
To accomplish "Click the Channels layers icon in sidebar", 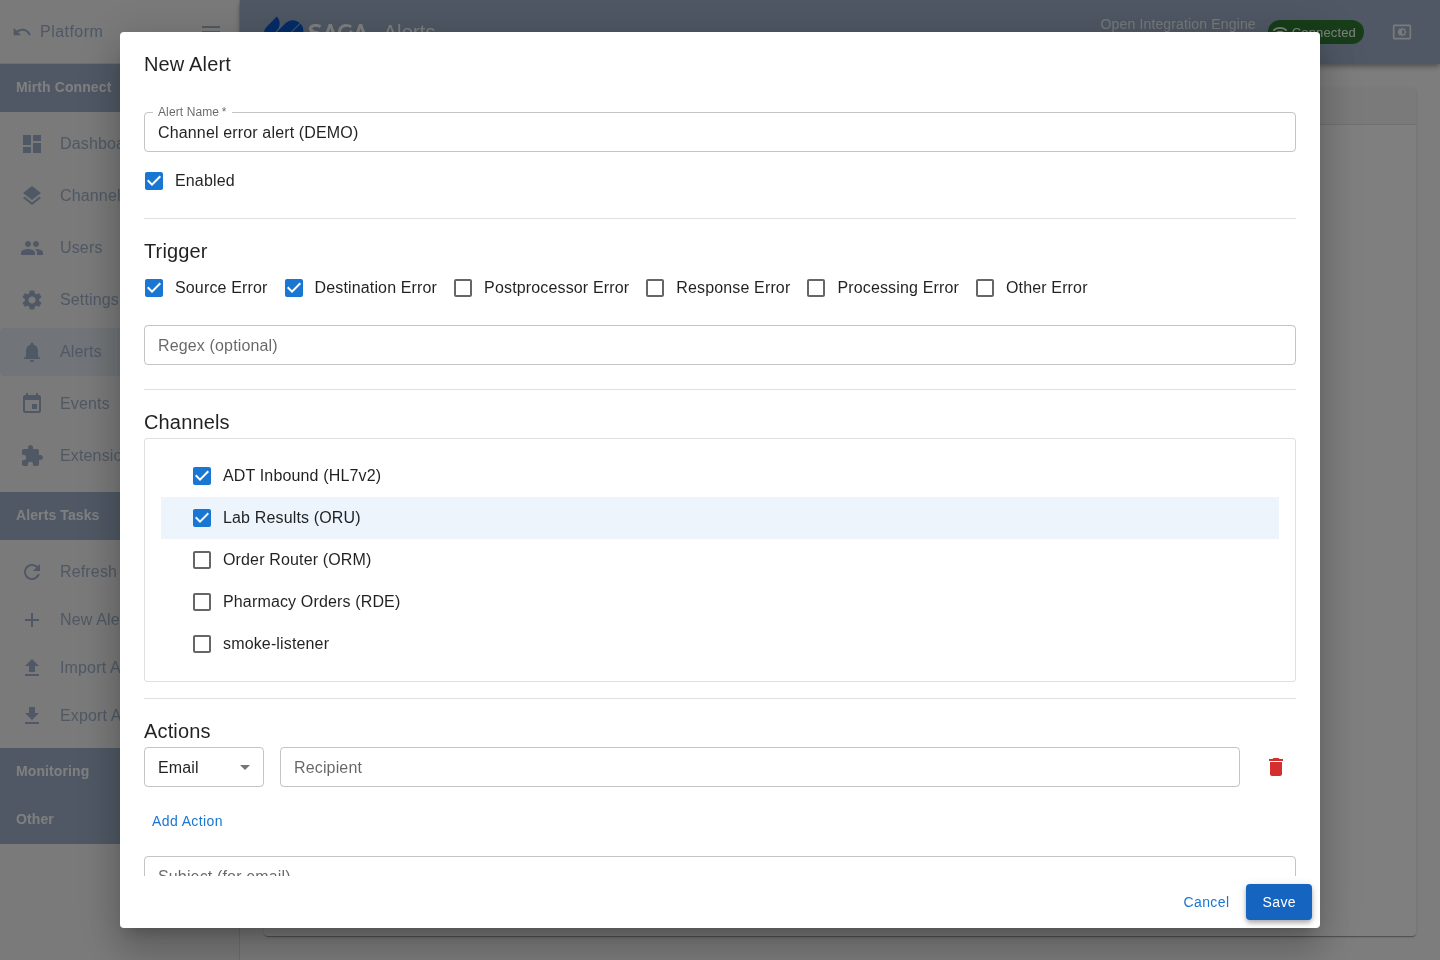I will [x=32, y=196].
